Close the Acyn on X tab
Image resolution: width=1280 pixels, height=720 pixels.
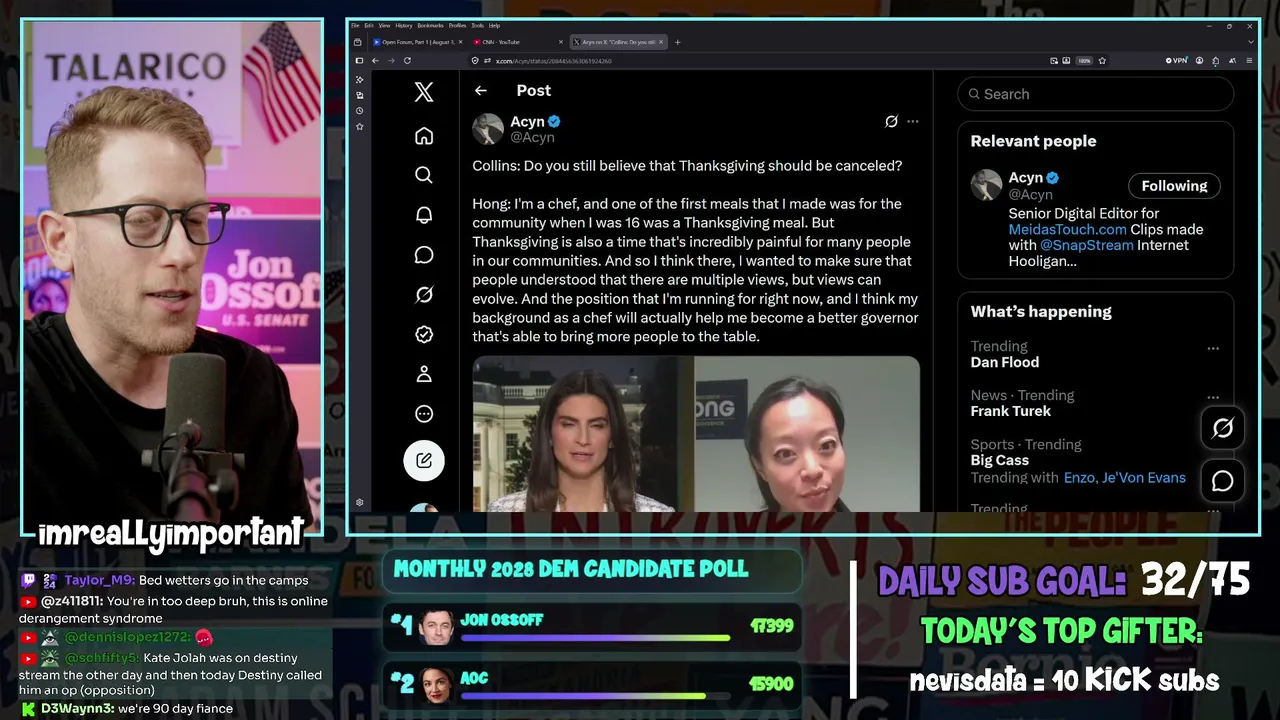[x=662, y=42]
